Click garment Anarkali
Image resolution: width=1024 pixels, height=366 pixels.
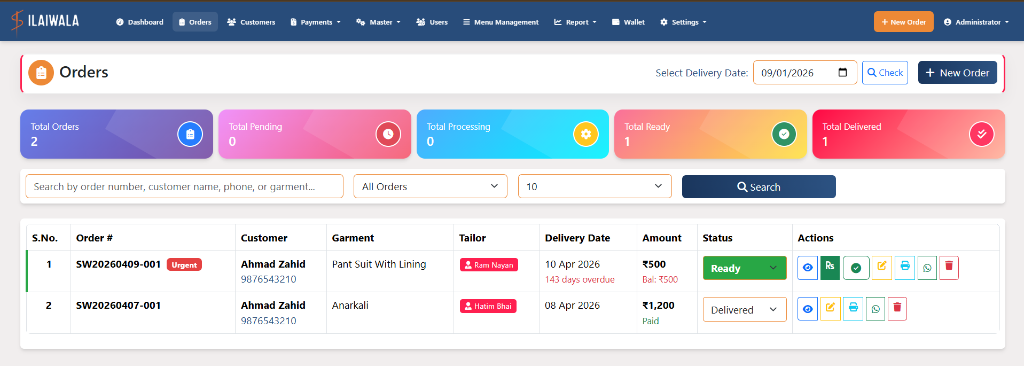point(351,305)
